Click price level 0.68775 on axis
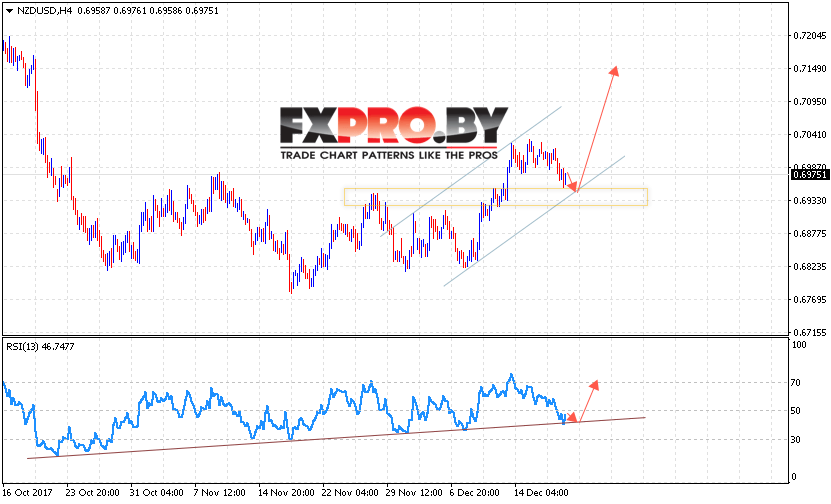The image size is (831, 504). pyautogui.click(x=810, y=233)
